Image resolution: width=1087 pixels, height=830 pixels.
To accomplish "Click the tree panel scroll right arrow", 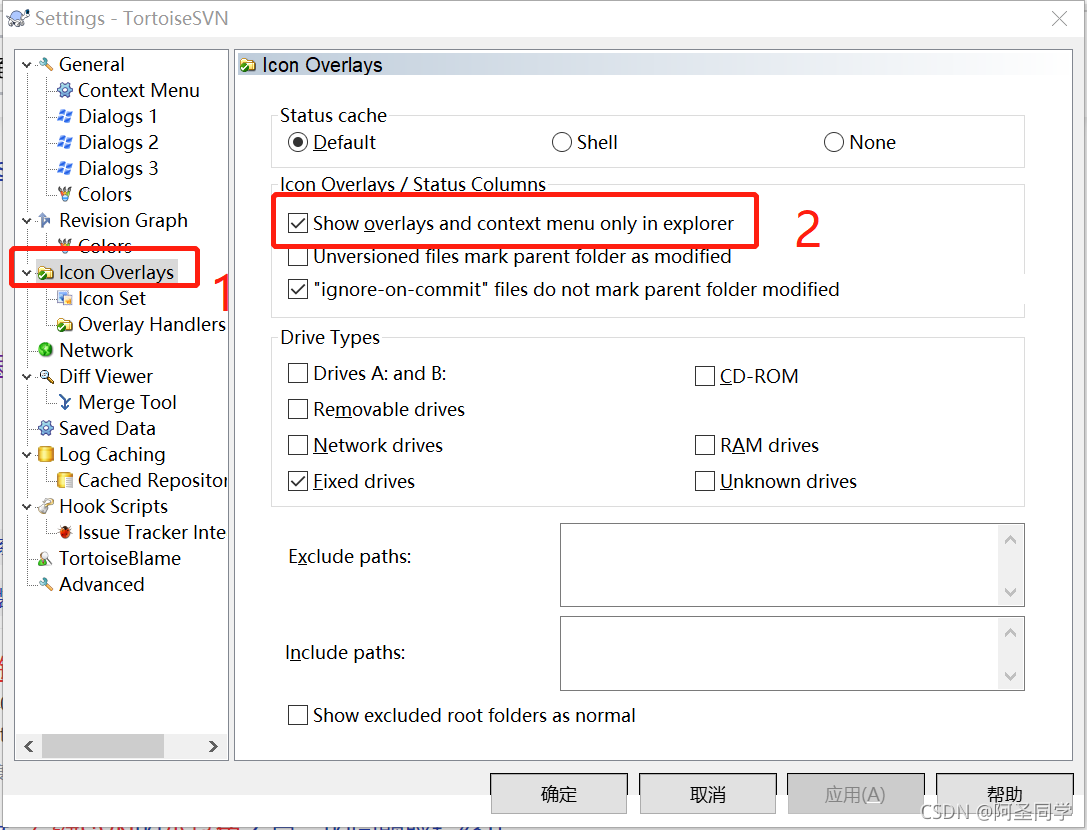I will pyautogui.click(x=214, y=746).
